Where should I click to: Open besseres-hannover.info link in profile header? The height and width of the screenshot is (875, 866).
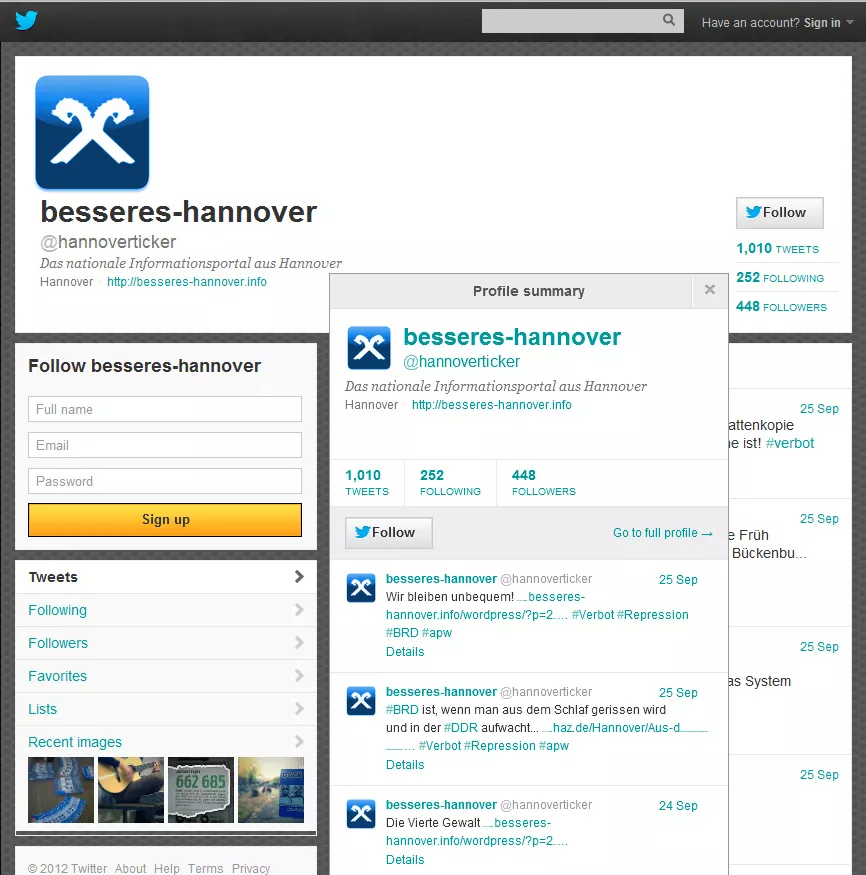(187, 282)
